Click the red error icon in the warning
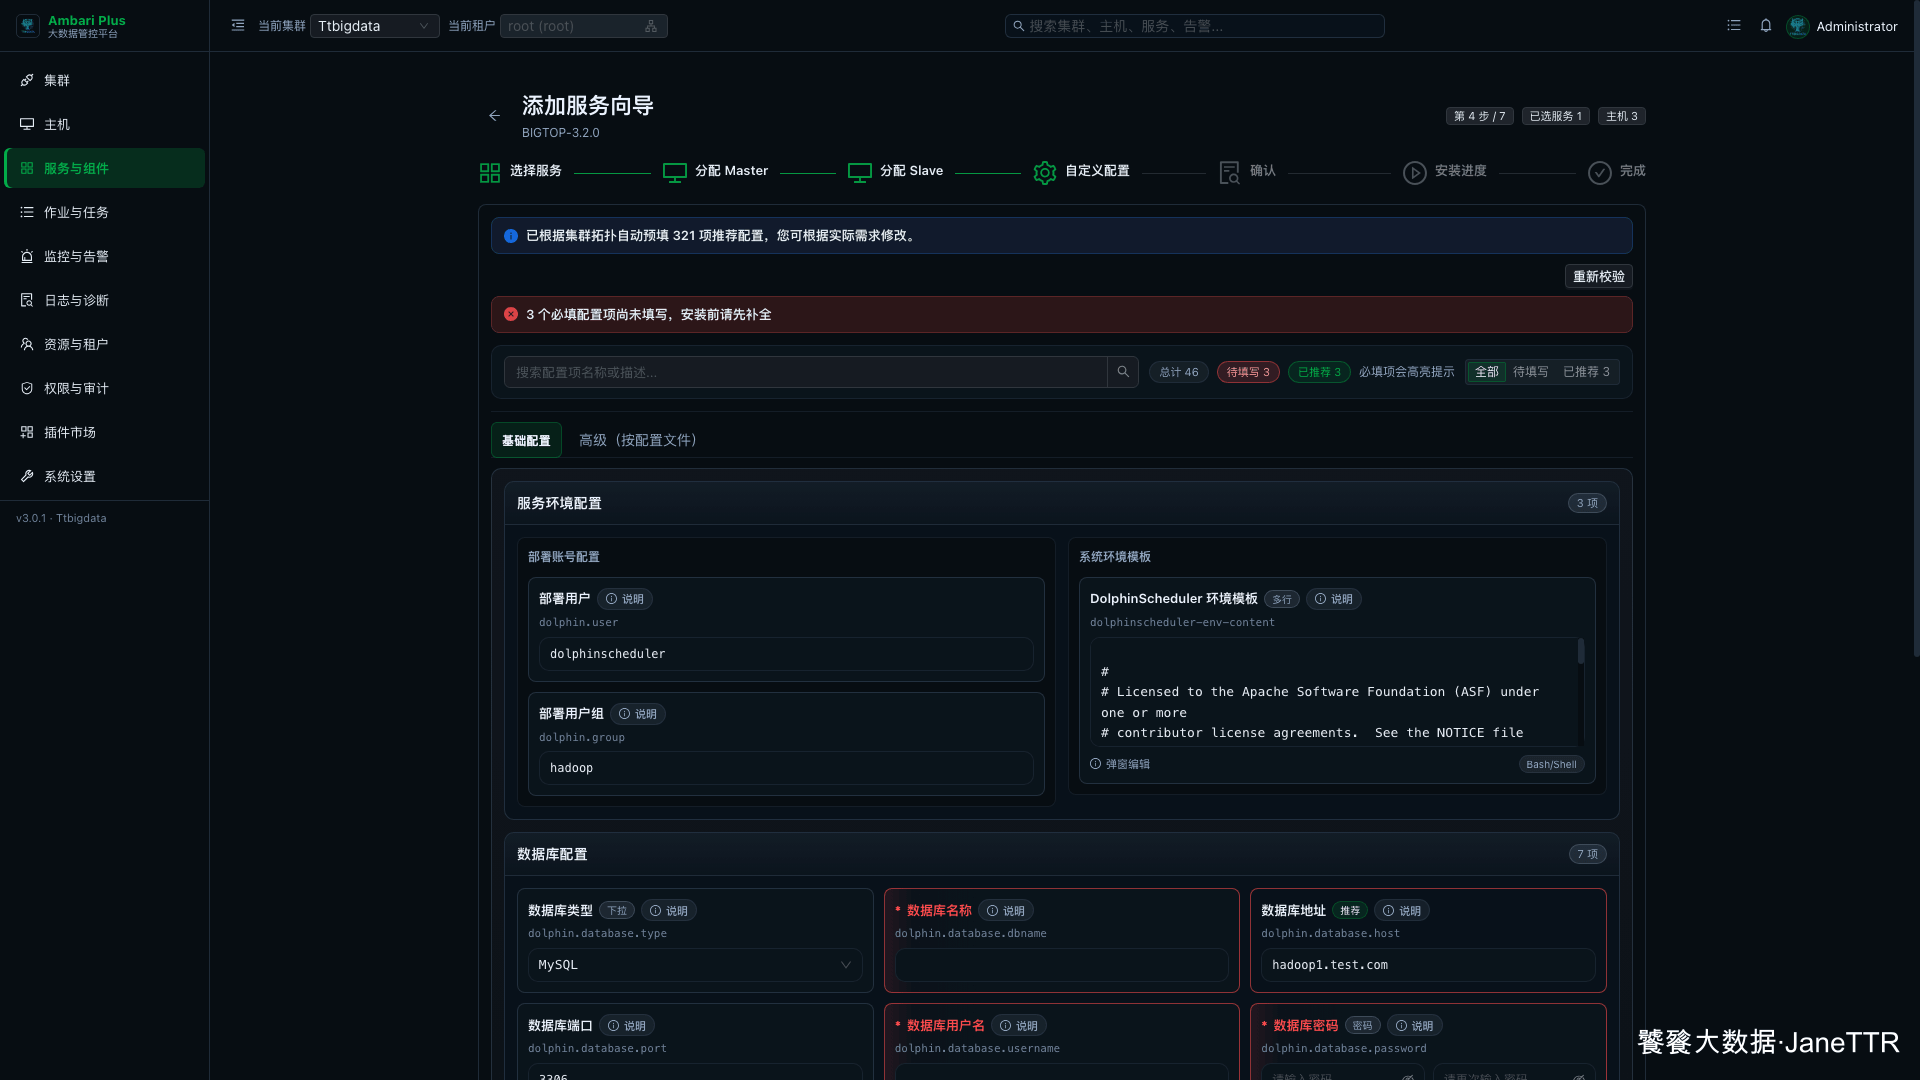Image resolution: width=1920 pixels, height=1080 pixels. tap(511, 315)
